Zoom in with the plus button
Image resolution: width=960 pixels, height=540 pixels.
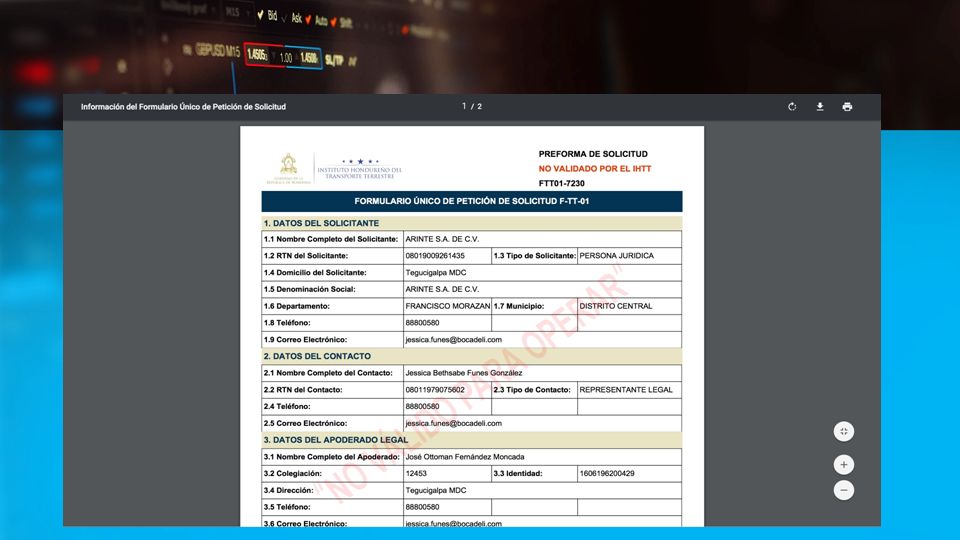(x=844, y=465)
